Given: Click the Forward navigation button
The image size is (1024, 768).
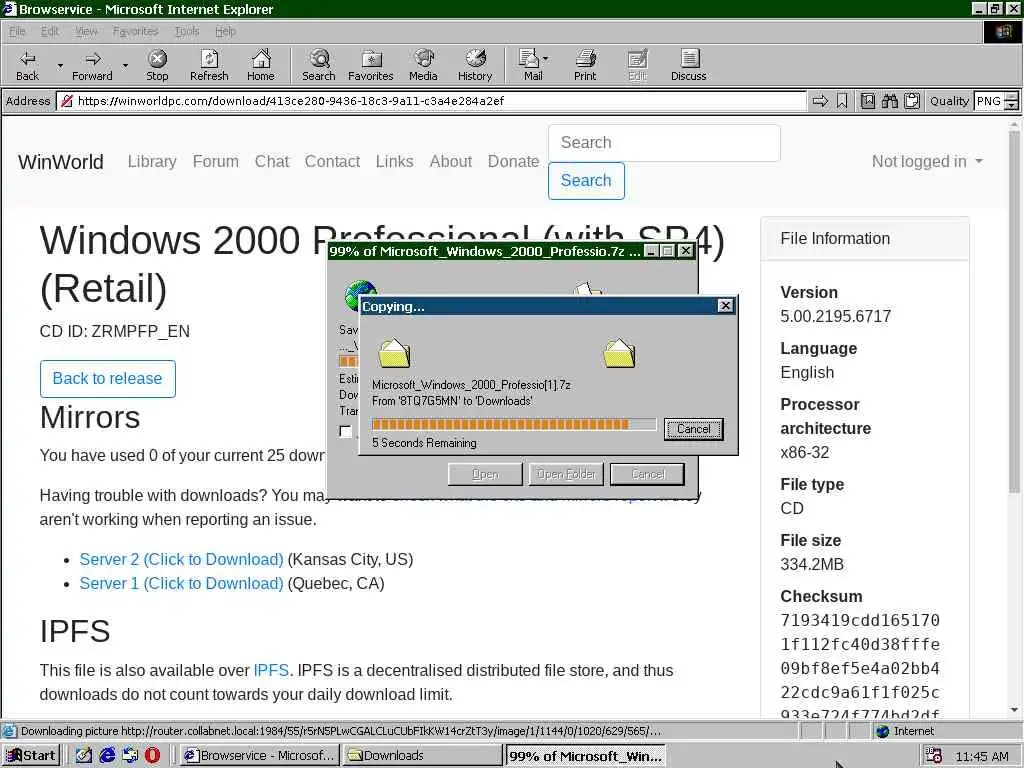Looking at the screenshot, I should pyautogui.click(x=92, y=65).
